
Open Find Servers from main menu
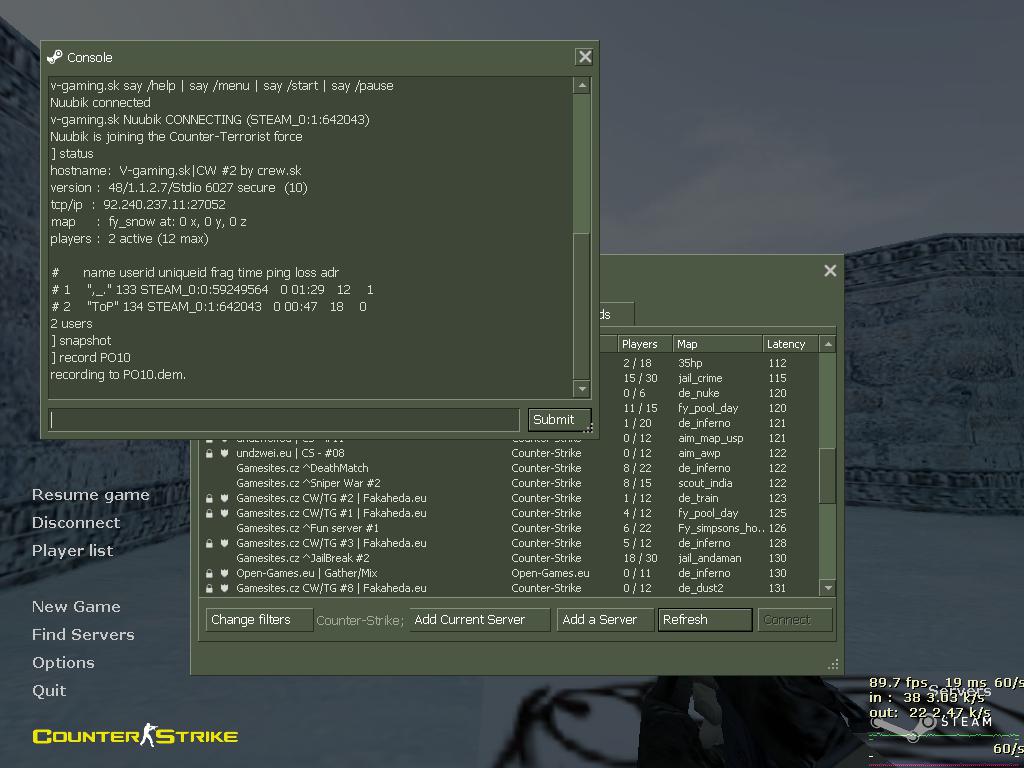(83, 635)
